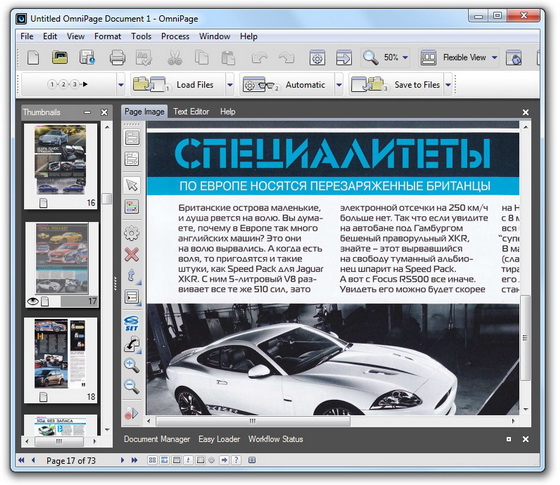
Task: Open the Flexible View dropdown arrow
Action: tap(495, 58)
